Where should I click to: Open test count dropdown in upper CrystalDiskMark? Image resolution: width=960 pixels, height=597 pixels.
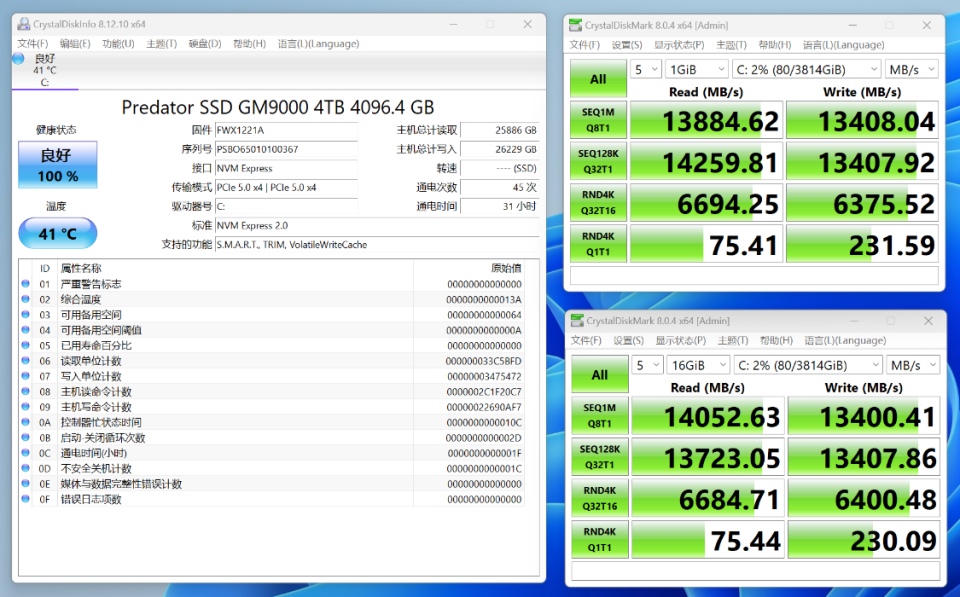646,69
